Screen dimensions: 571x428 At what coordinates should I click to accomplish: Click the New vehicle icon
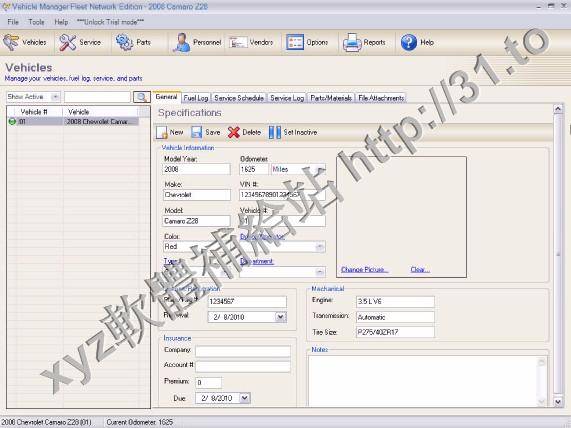click(x=161, y=132)
